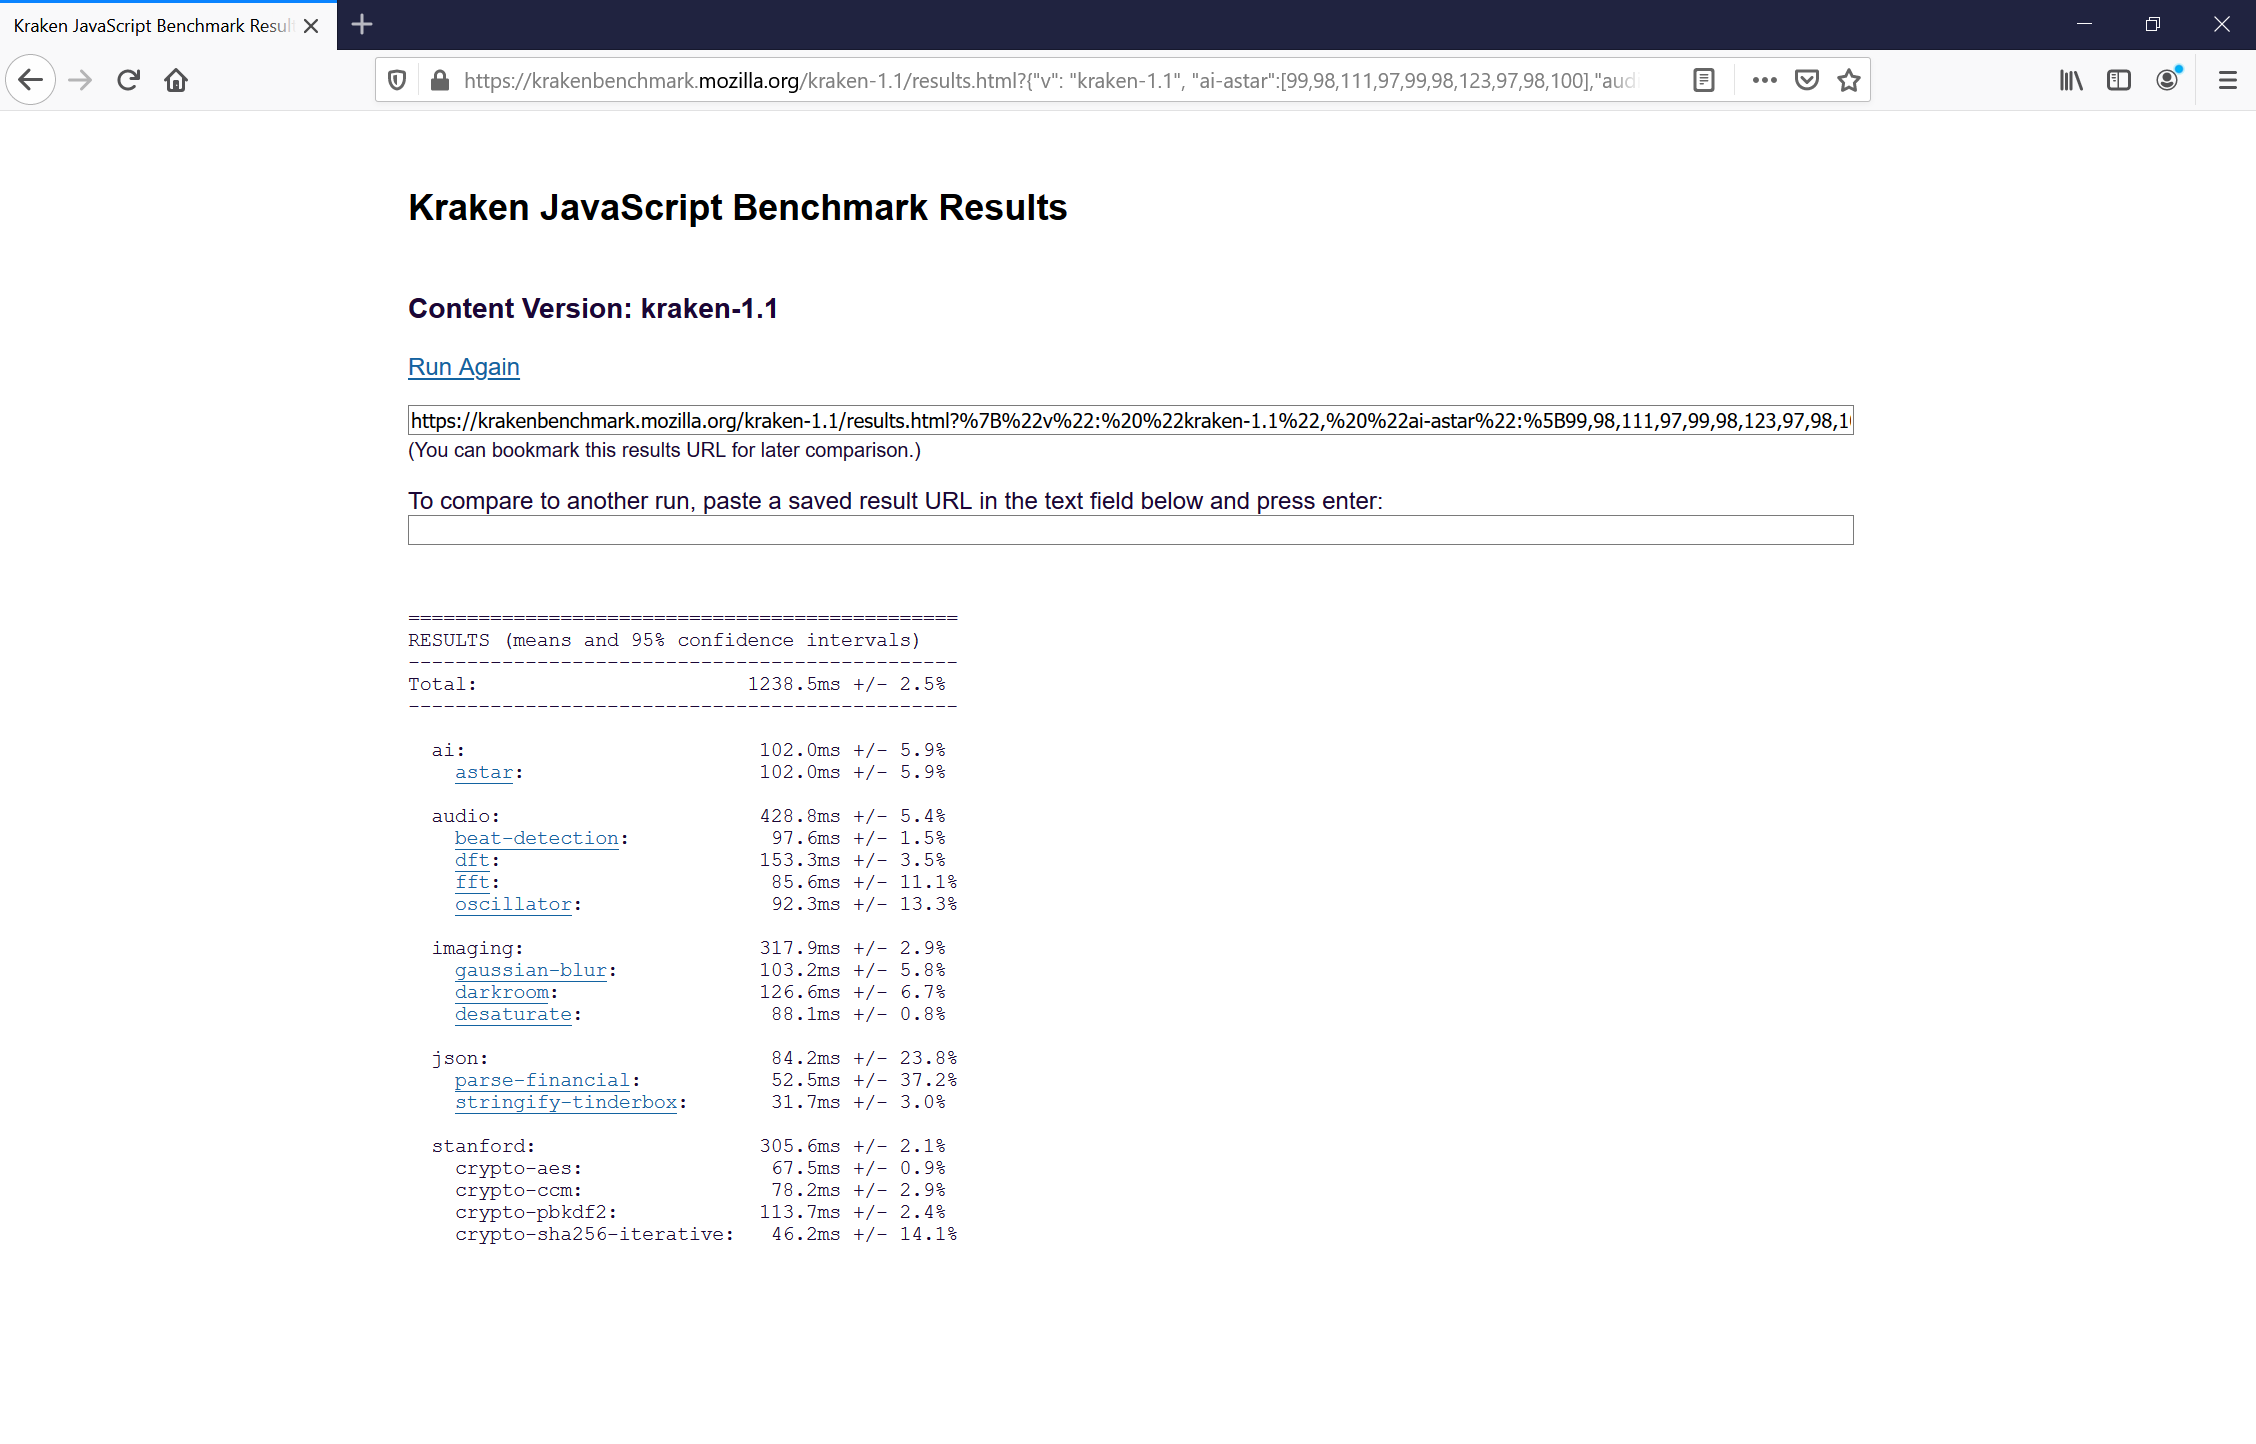Viewport: 2256px width, 1444px height.
Task: Click the json category label
Action: [x=460, y=1058]
